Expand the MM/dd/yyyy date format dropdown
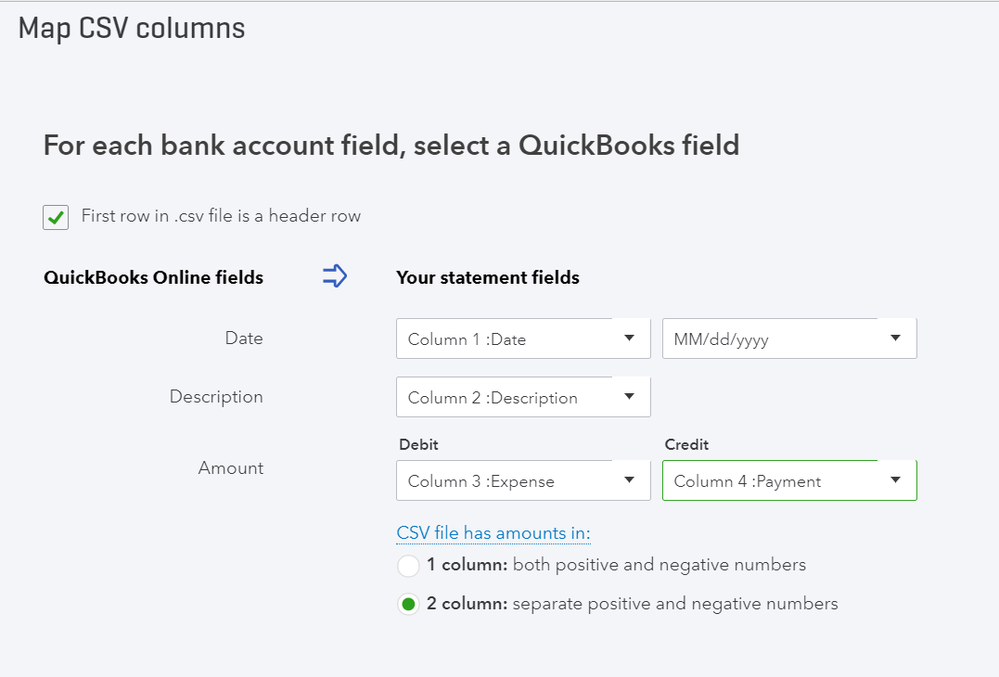The image size is (999, 677). pos(789,339)
